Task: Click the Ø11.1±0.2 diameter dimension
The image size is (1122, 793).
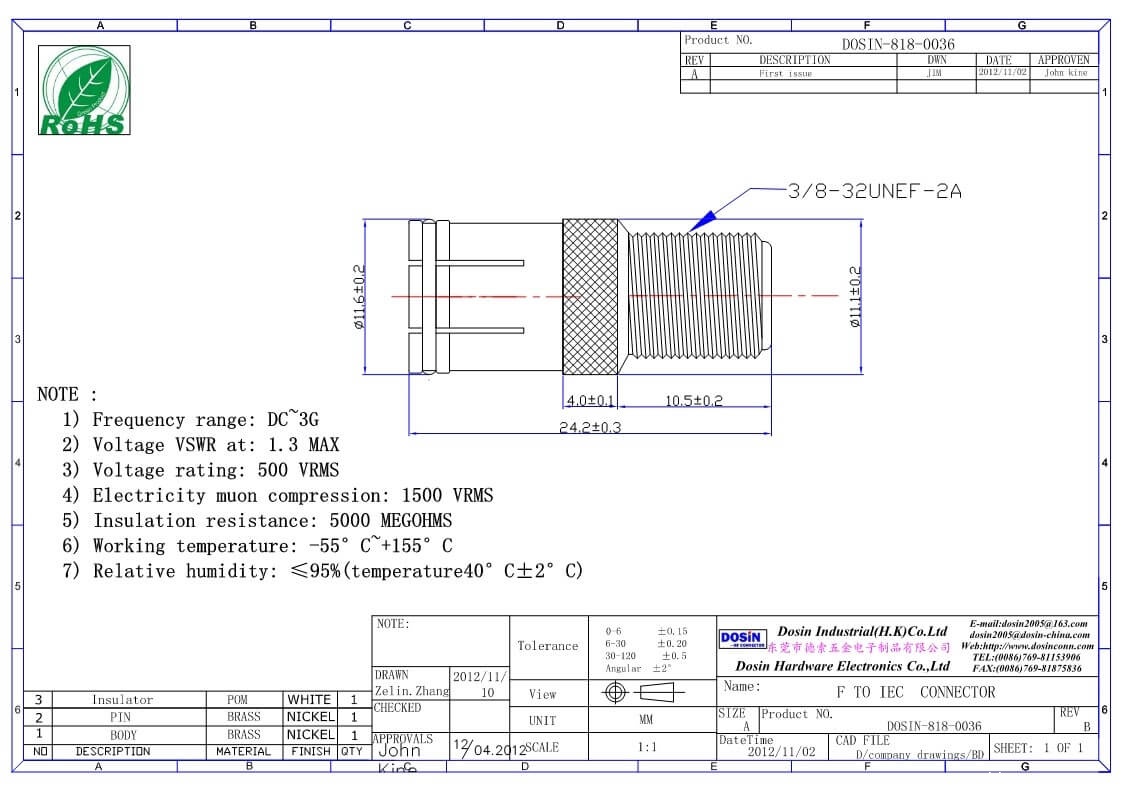Action: (855, 296)
